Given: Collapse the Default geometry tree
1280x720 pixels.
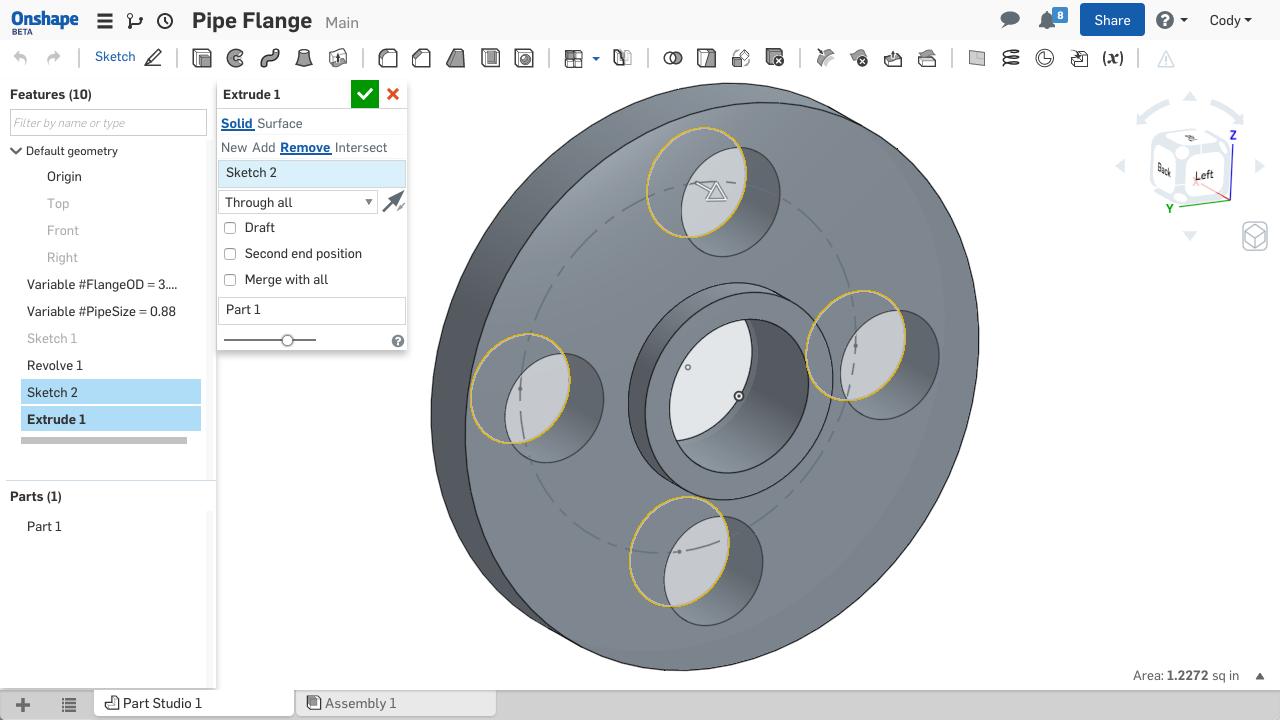Looking at the screenshot, I should tap(16, 151).
